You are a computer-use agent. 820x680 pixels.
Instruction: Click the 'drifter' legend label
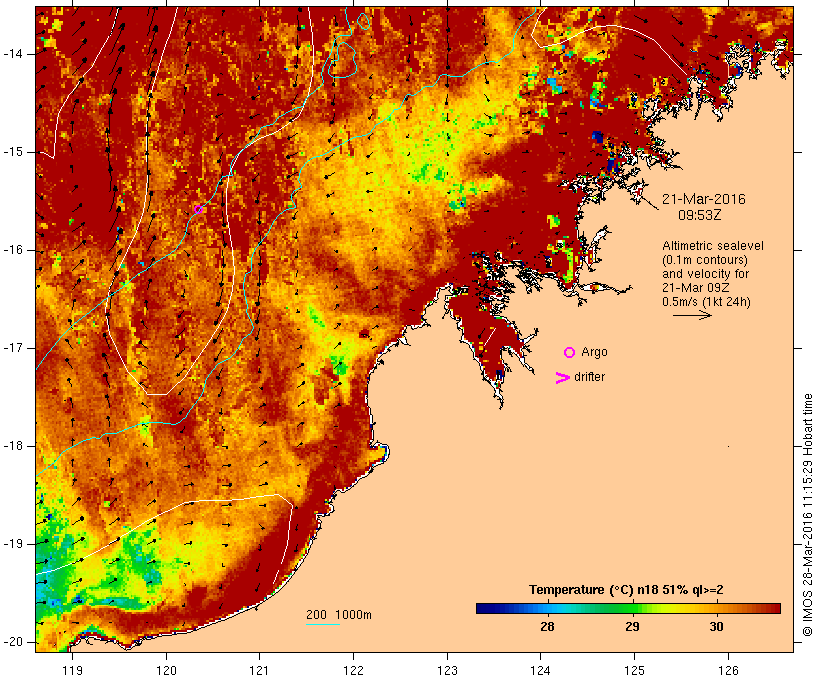tap(589, 377)
